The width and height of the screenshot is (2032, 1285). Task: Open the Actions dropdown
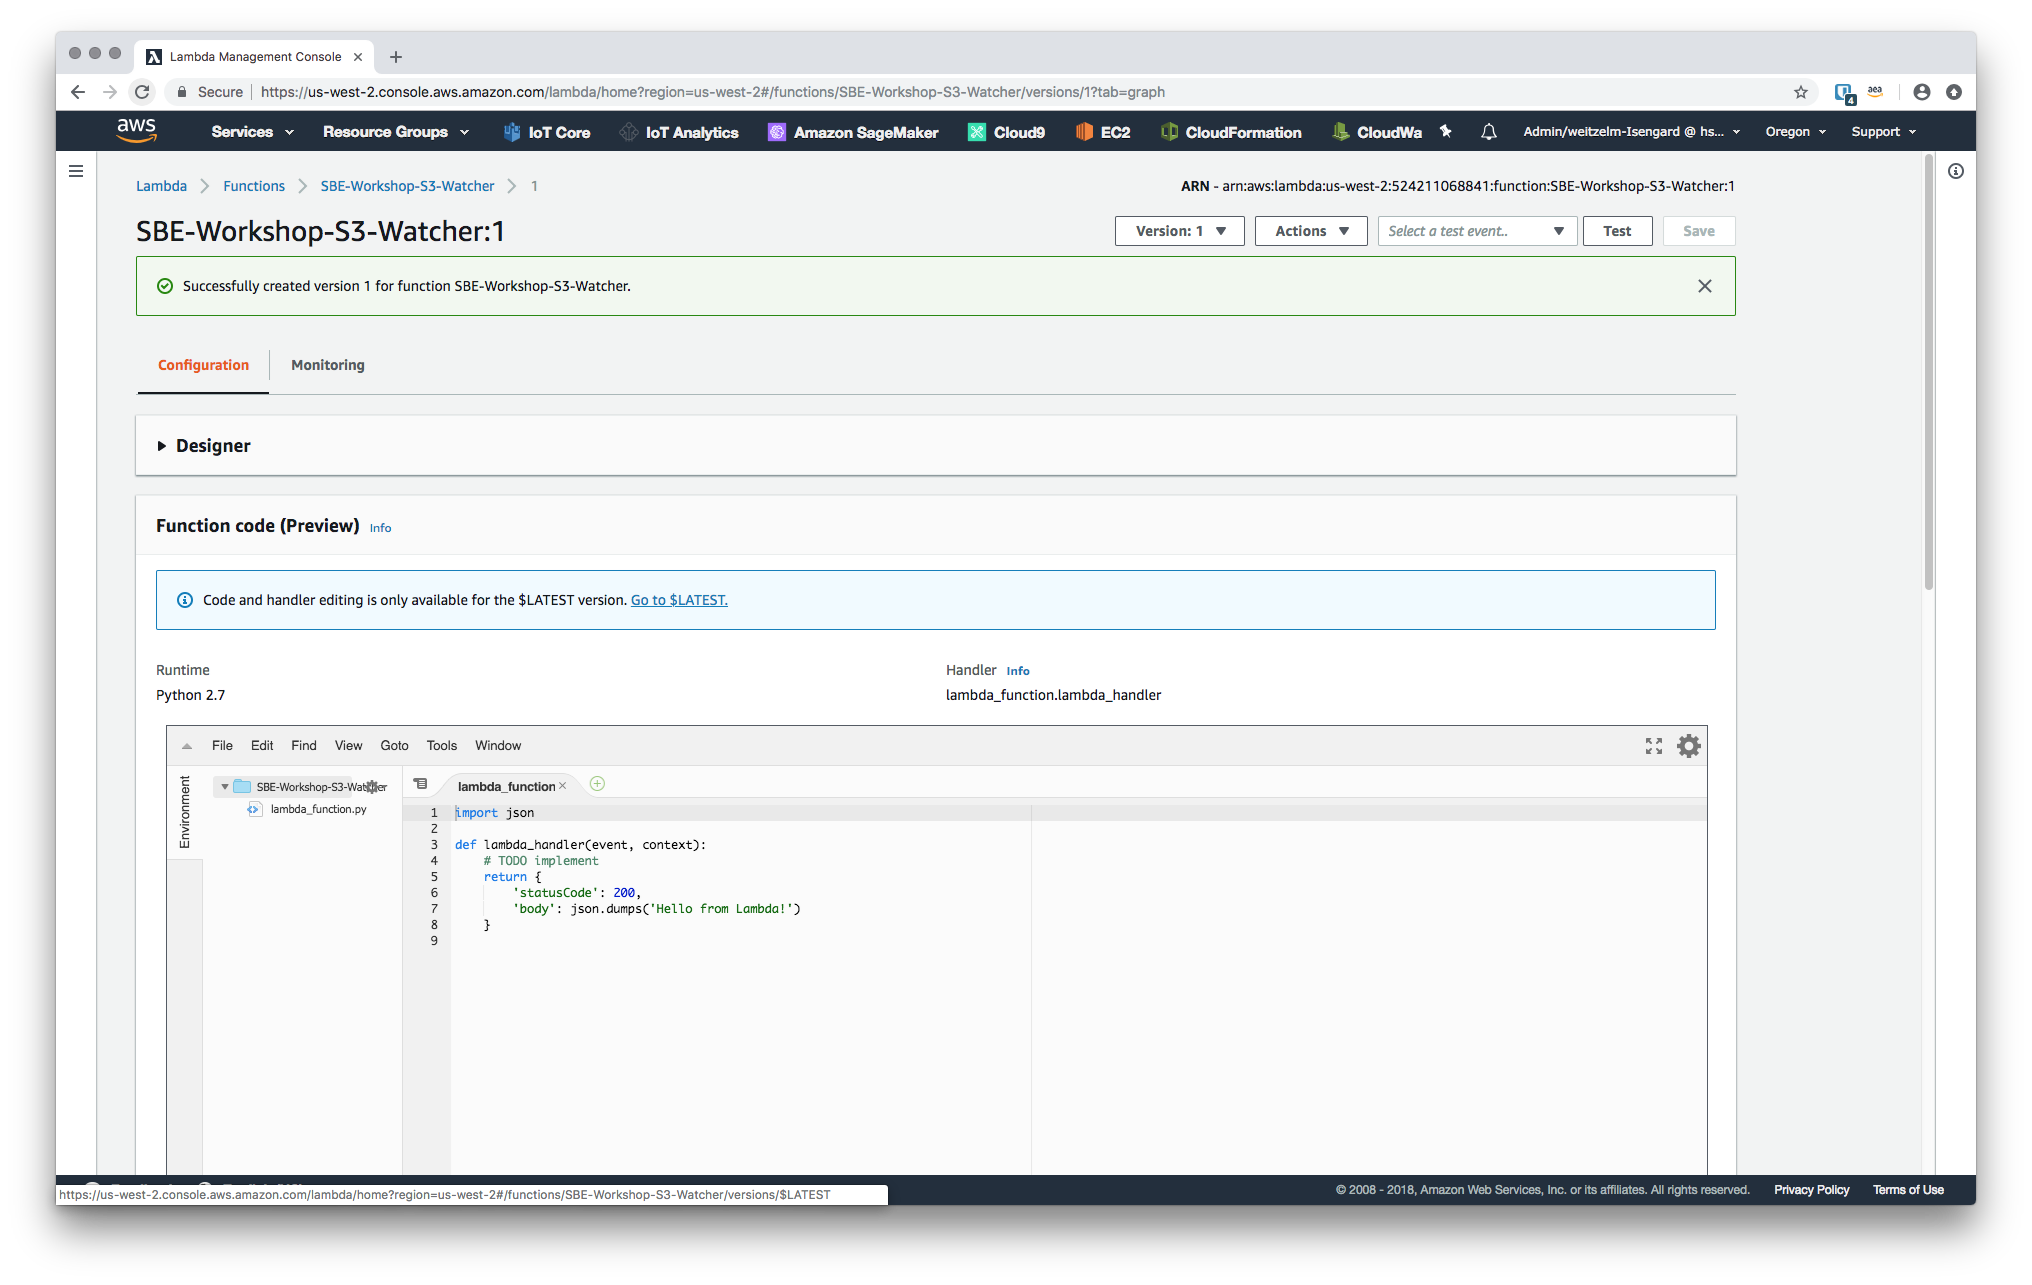pyautogui.click(x=1311, y=231)
